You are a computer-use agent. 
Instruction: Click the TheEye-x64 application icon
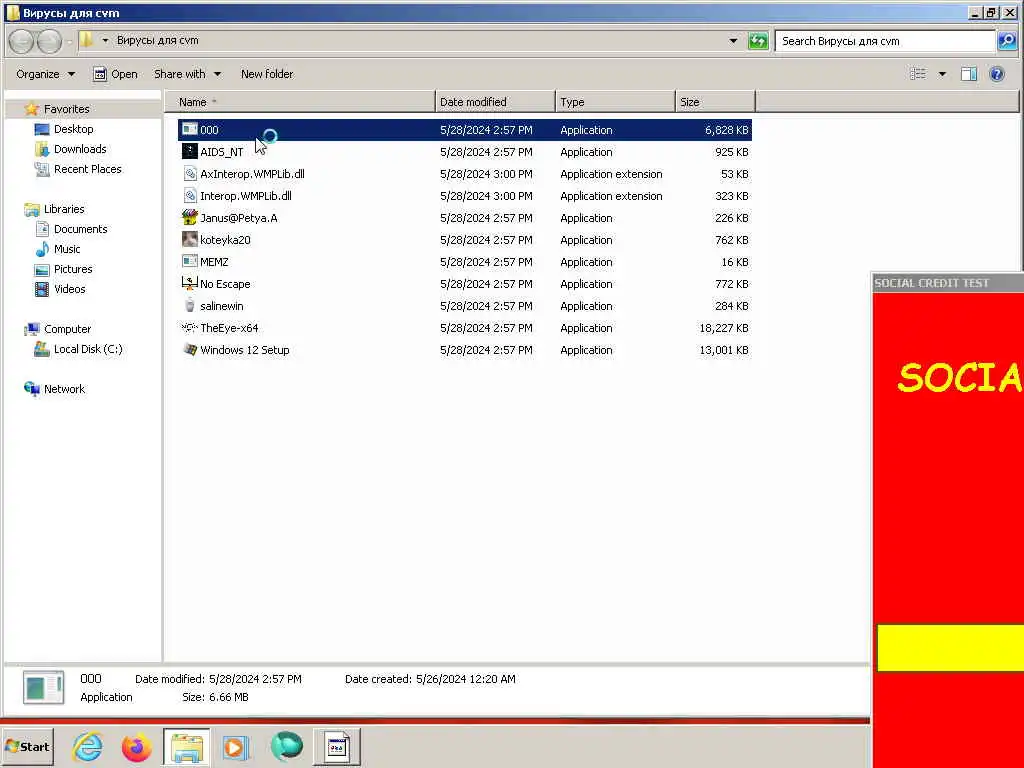pos(189,328)
